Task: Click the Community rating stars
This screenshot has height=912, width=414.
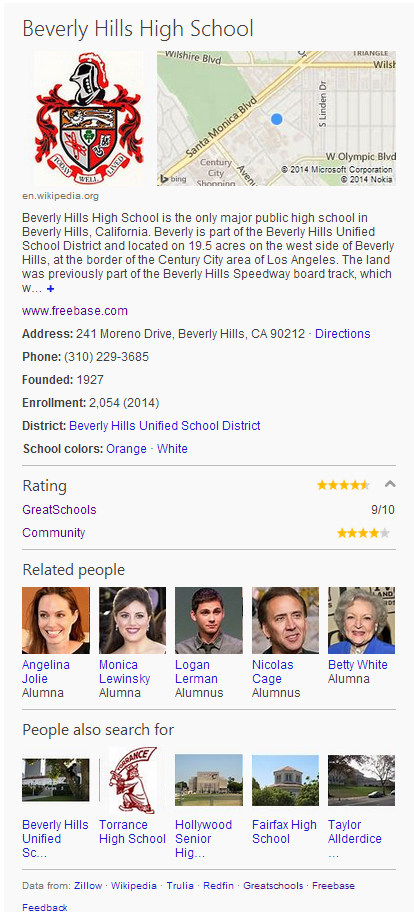Action: click(x=363, y=533)
